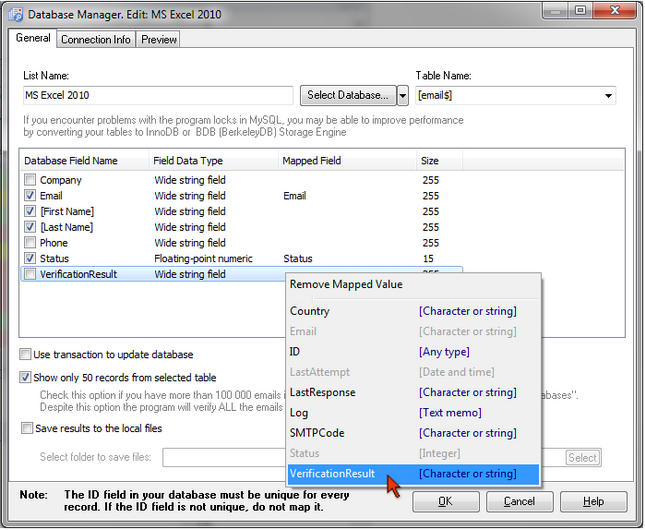Close the Database Manager window
The height and width of the screenshot is (530, 645).
[x=615, y=10]
